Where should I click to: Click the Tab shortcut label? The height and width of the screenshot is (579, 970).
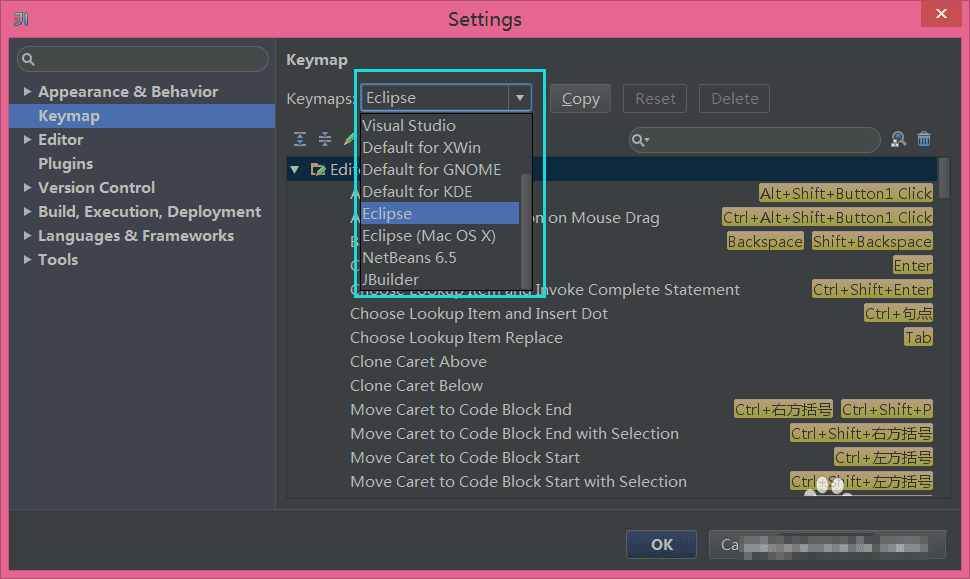918,338
